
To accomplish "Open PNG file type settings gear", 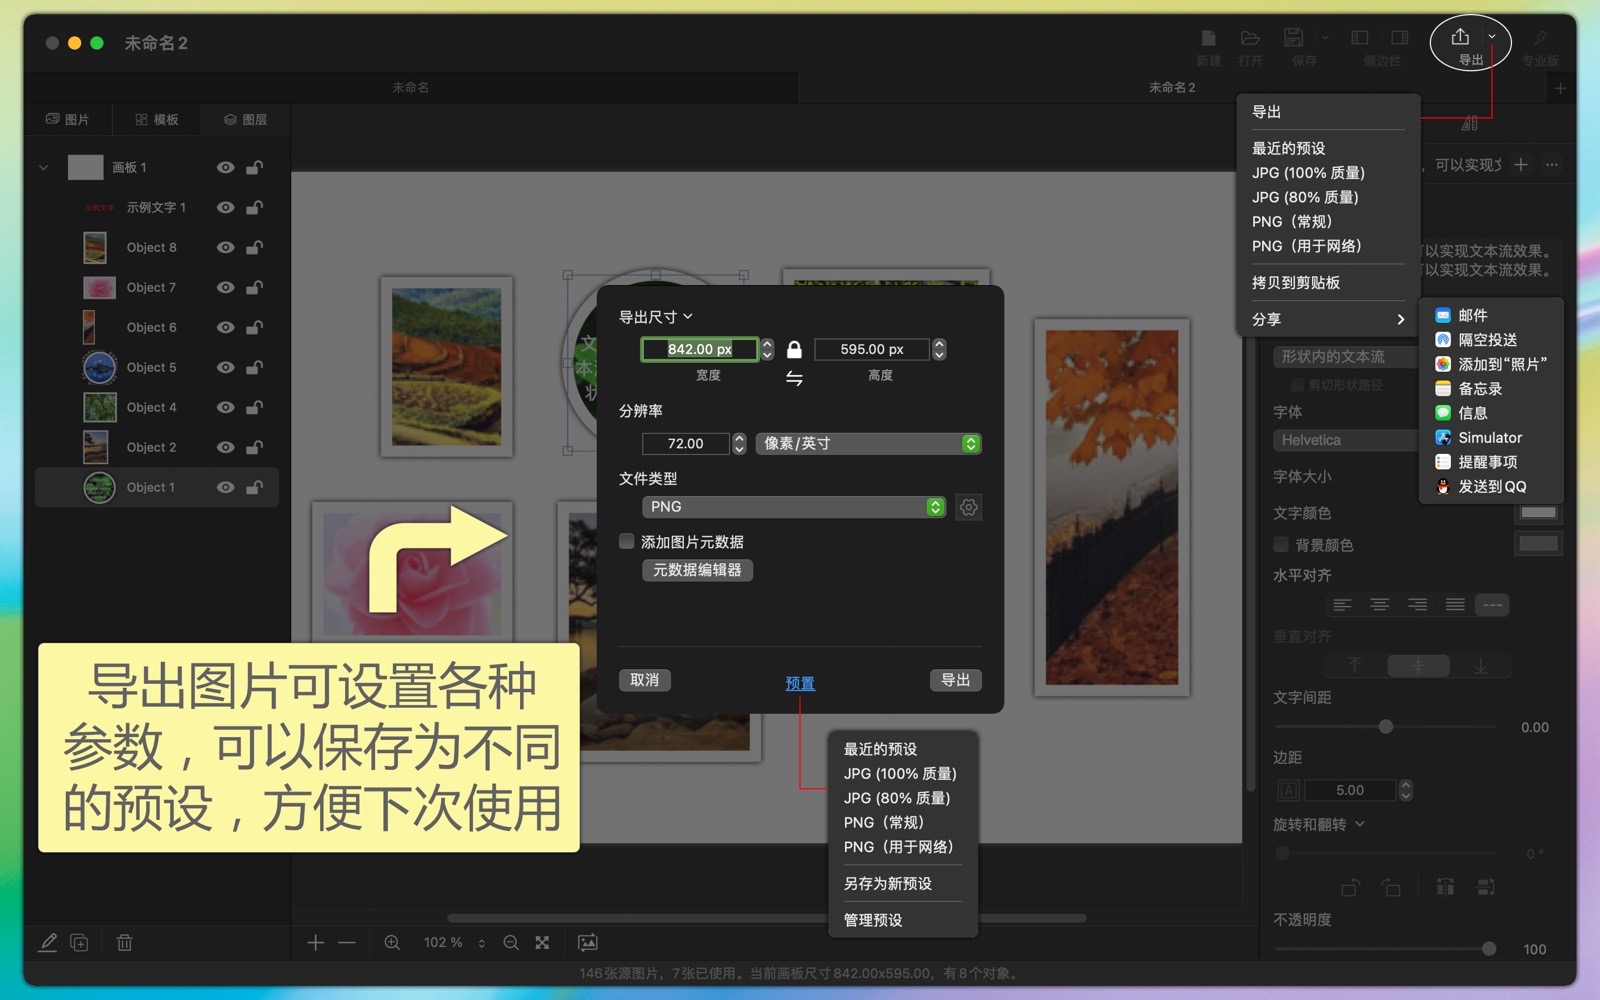I will [x=968, y=507].
